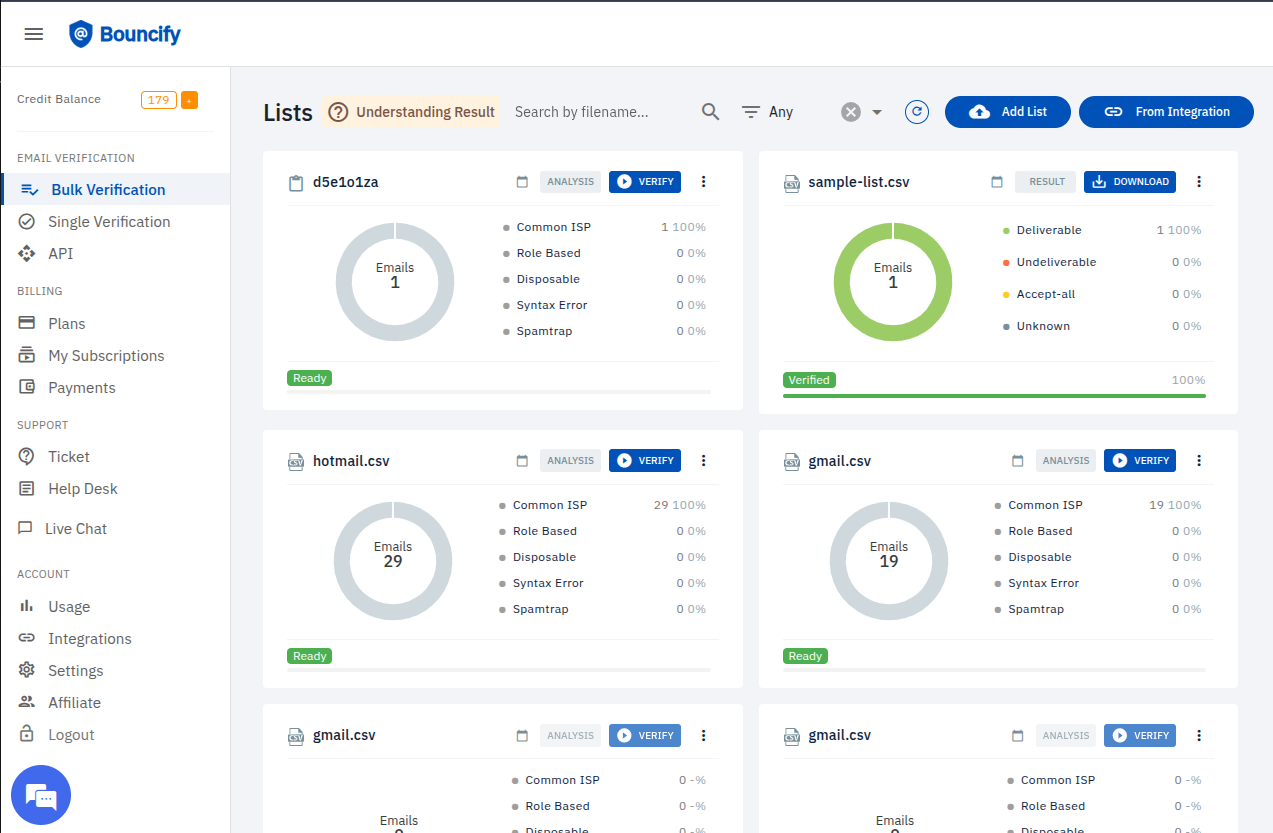
Task: Verify the hotmail.csv list
Action: pyautogui.click(x=644, y=460)
